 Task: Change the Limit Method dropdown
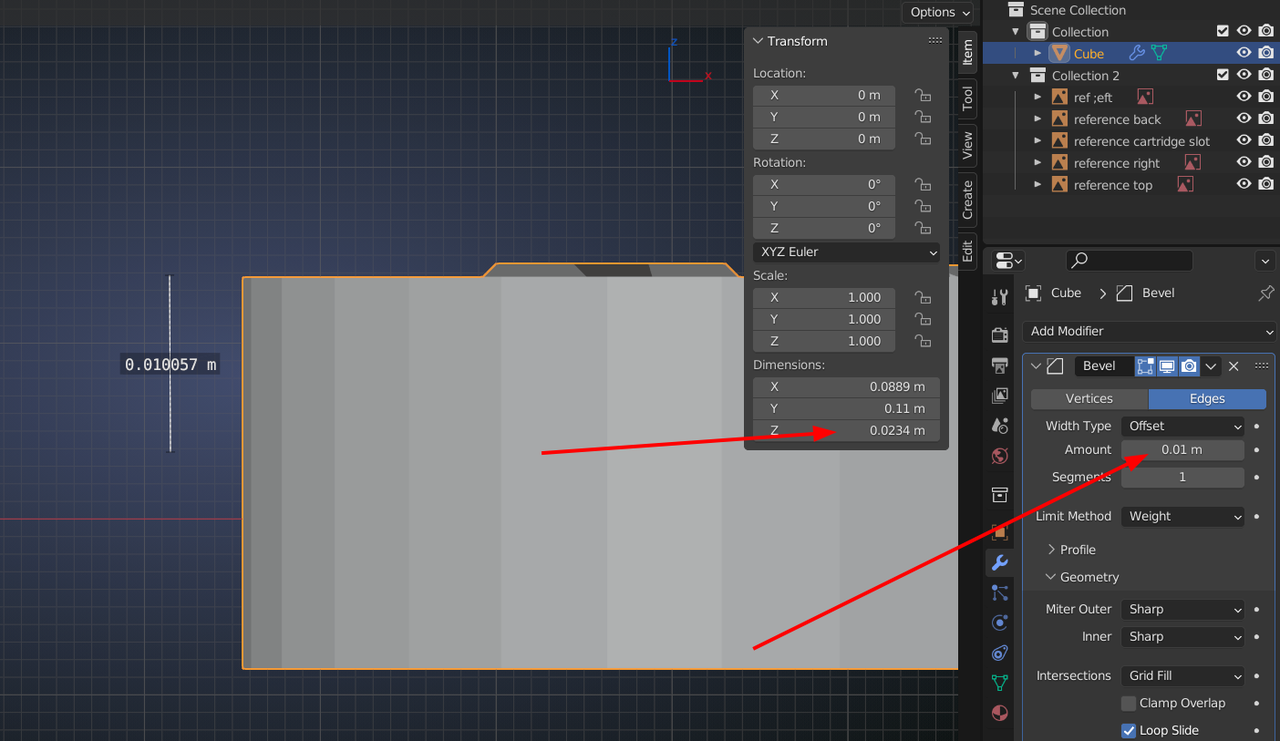(x=1183, y=516)
